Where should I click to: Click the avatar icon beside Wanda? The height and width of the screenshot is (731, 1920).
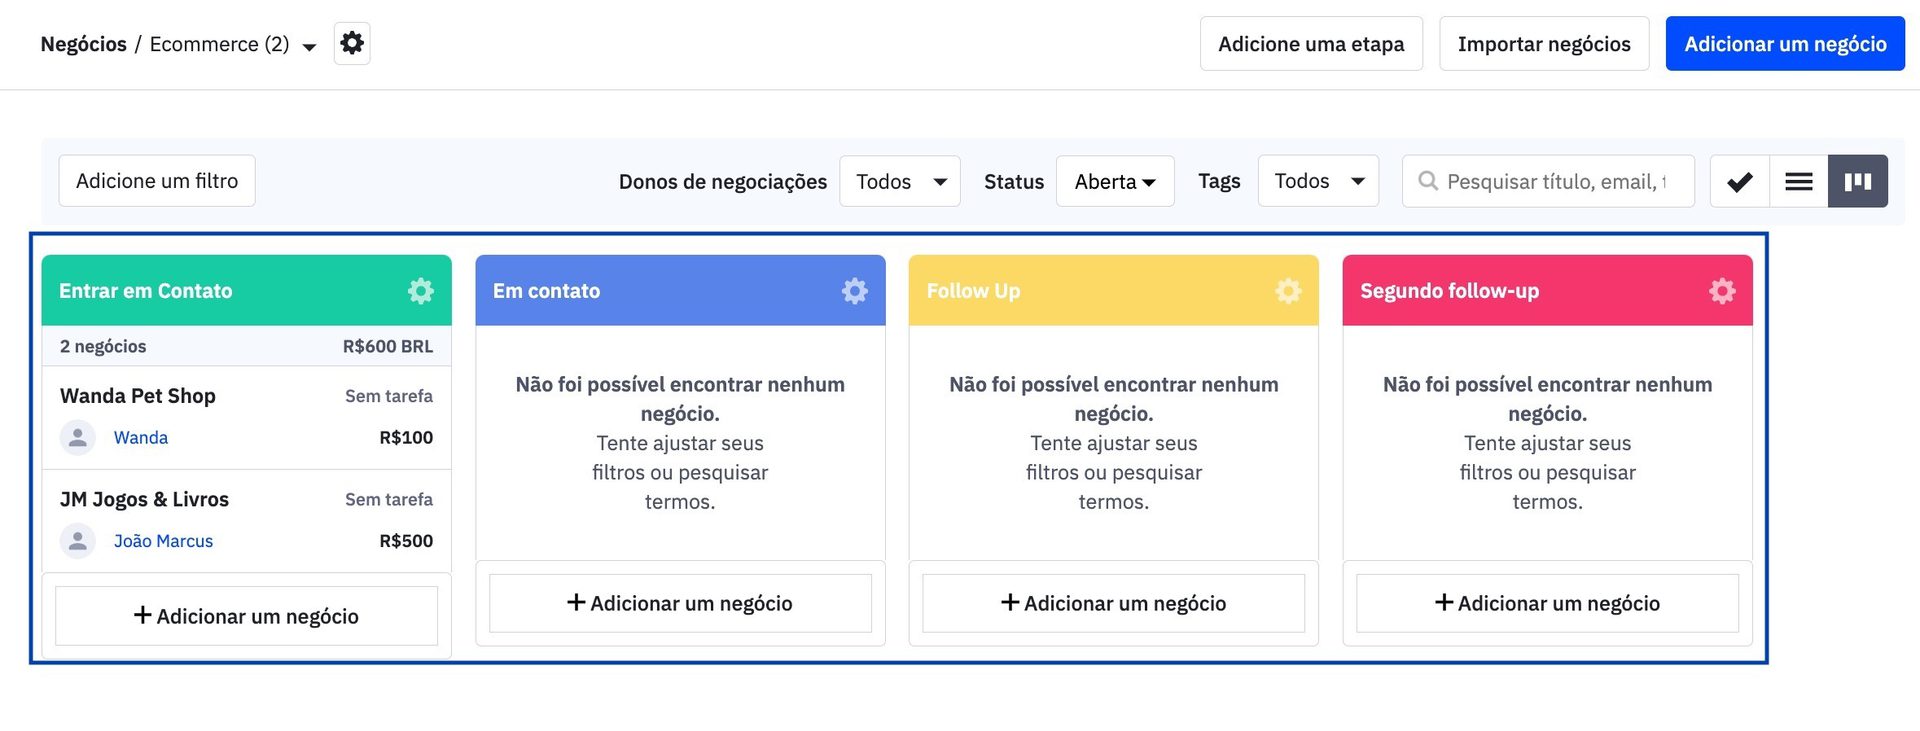click(x=78, y=438)
